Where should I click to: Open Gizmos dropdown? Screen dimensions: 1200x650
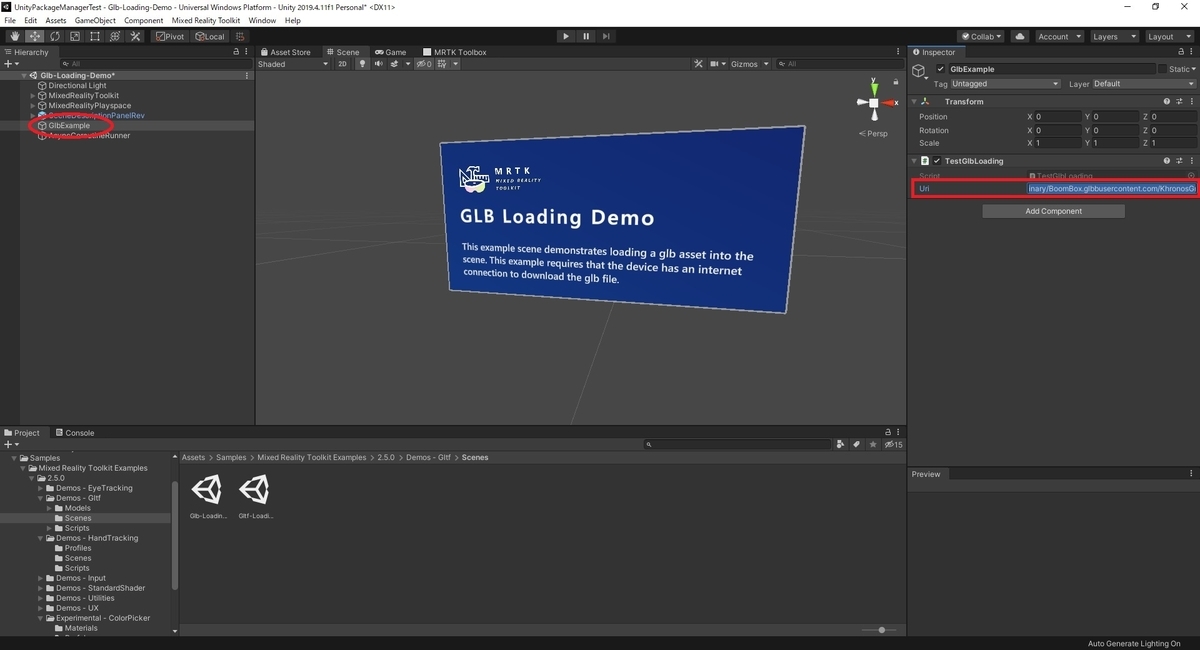750,64
